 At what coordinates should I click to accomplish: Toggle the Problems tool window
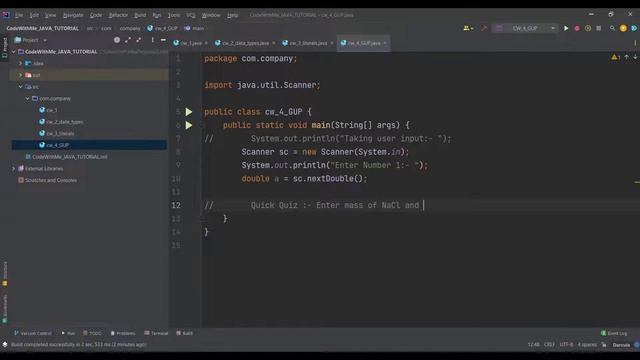tap(123, 333)
